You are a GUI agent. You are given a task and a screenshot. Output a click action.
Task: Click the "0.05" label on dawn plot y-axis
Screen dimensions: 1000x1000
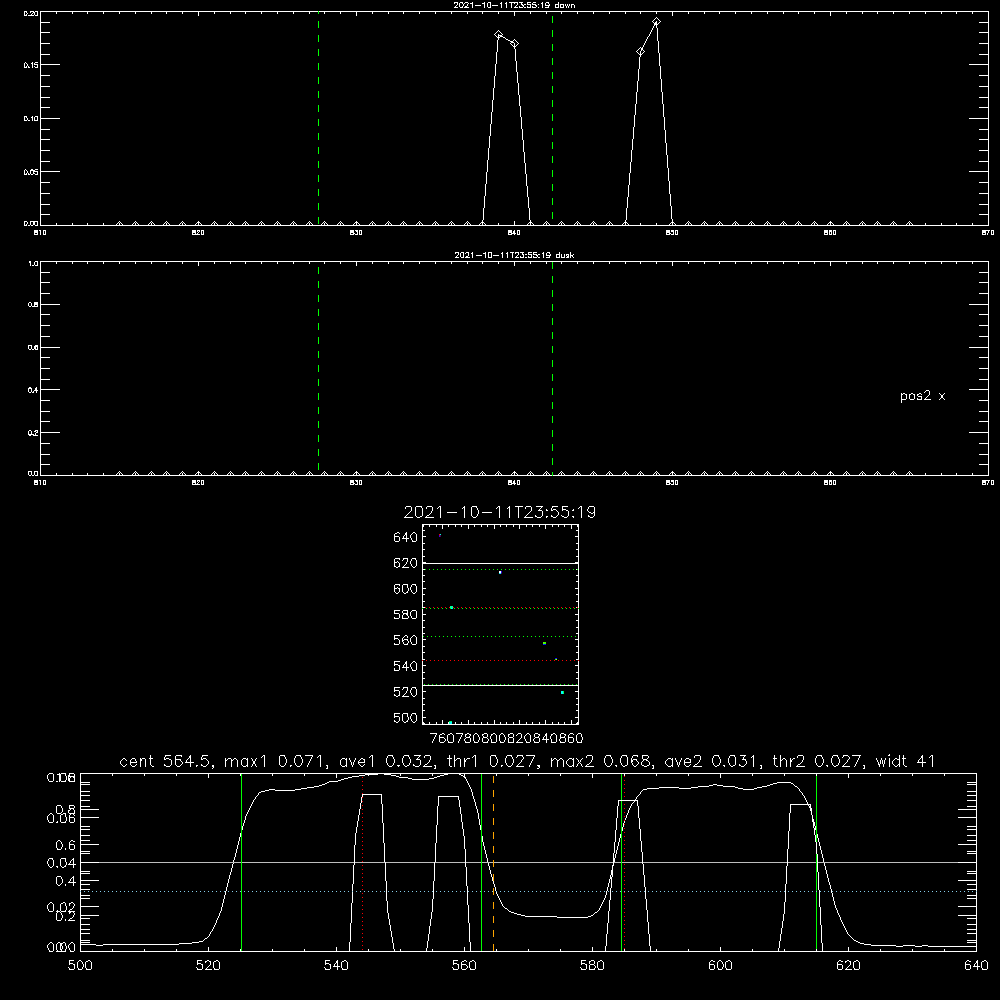(x=31, y=172)
